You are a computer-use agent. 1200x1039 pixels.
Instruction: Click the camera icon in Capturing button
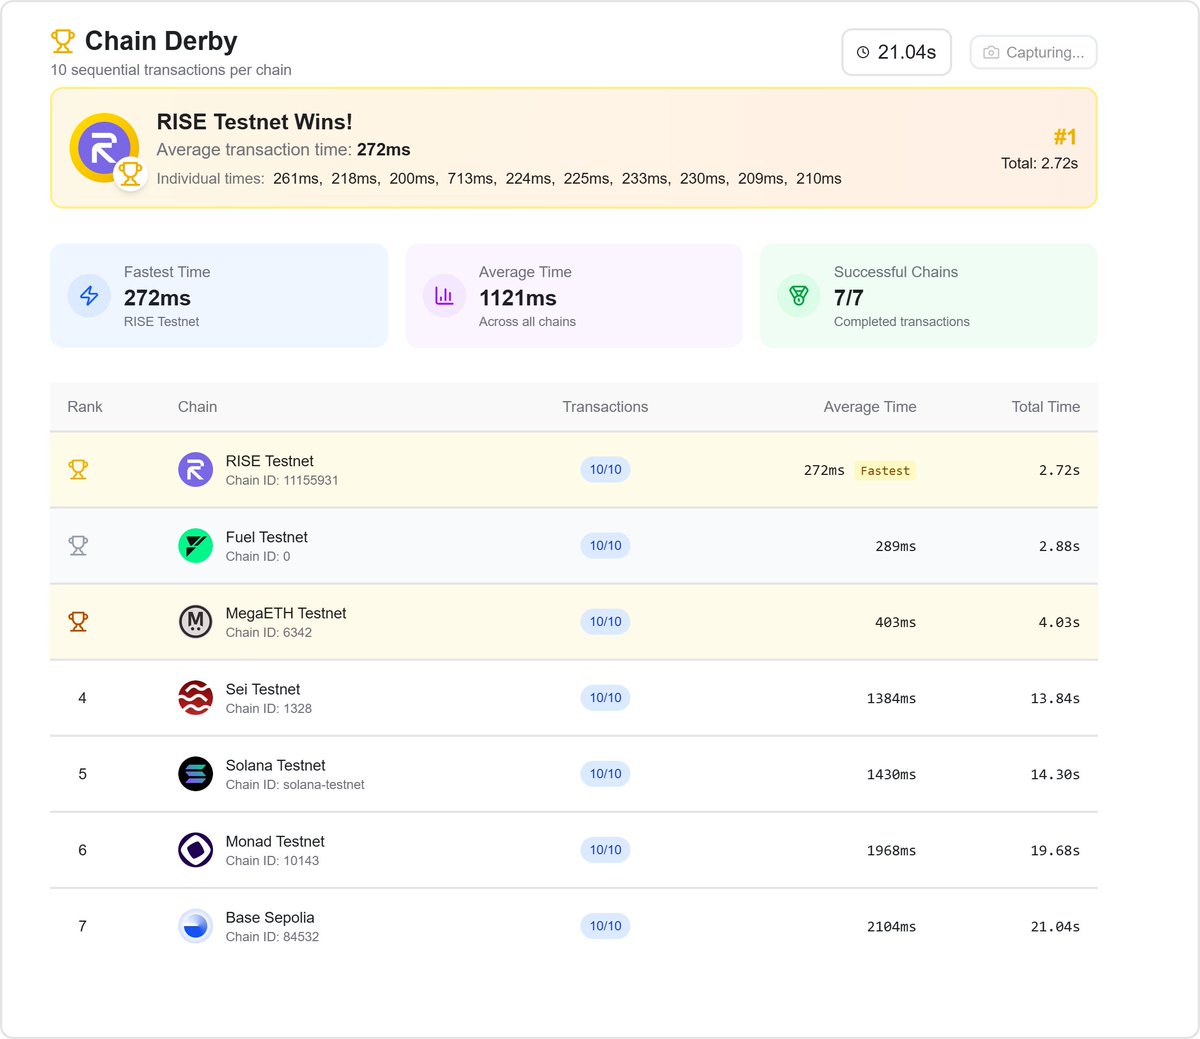991,52
